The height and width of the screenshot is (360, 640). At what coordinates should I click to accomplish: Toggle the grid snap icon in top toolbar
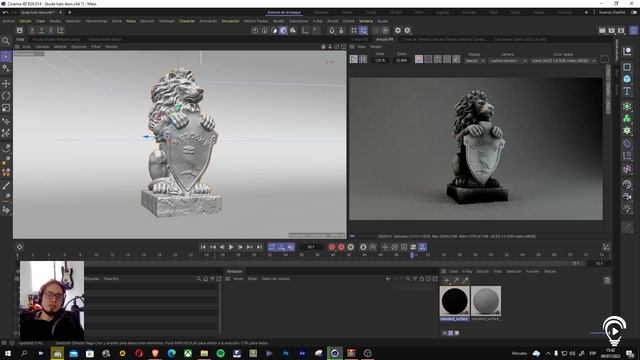(354, 30)
